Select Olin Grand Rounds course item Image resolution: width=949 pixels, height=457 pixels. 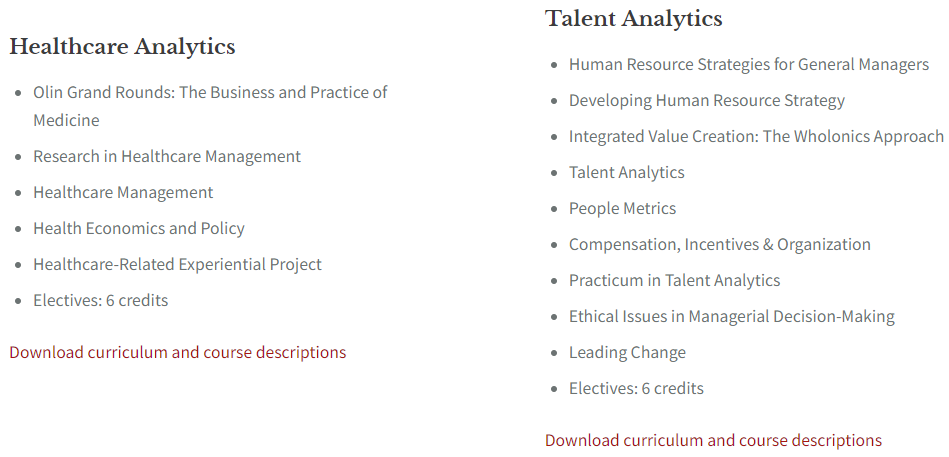click(x=210, y=106)
